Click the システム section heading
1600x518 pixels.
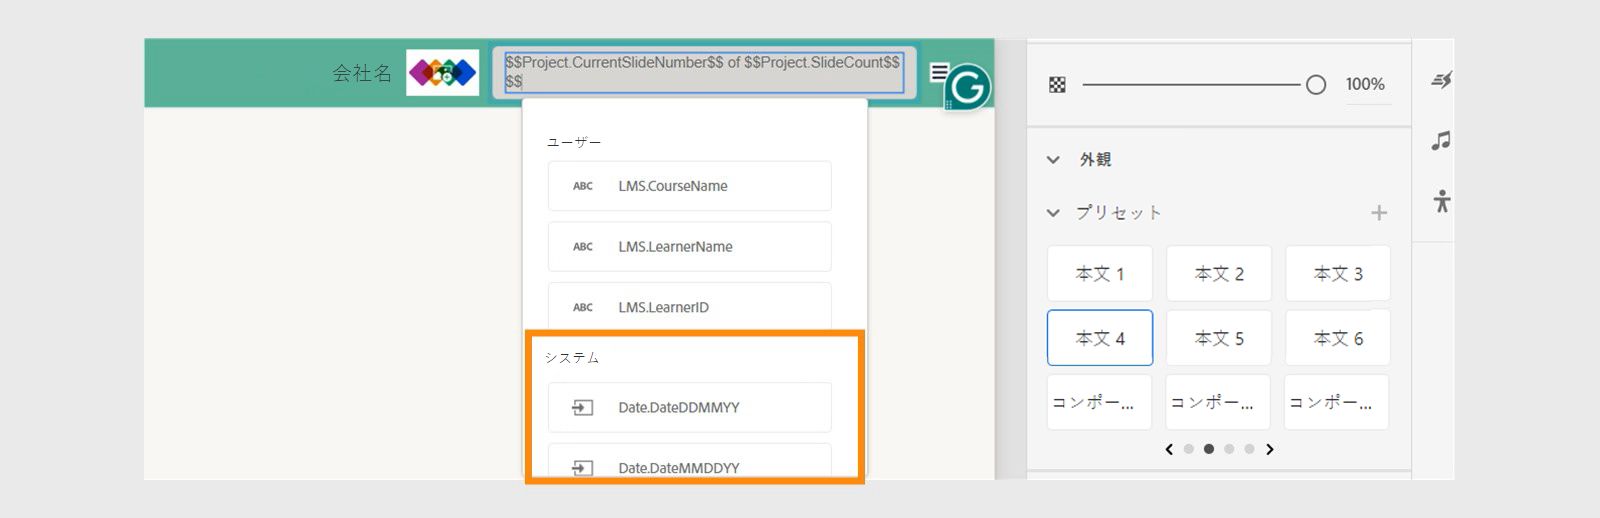pos(572,358)
